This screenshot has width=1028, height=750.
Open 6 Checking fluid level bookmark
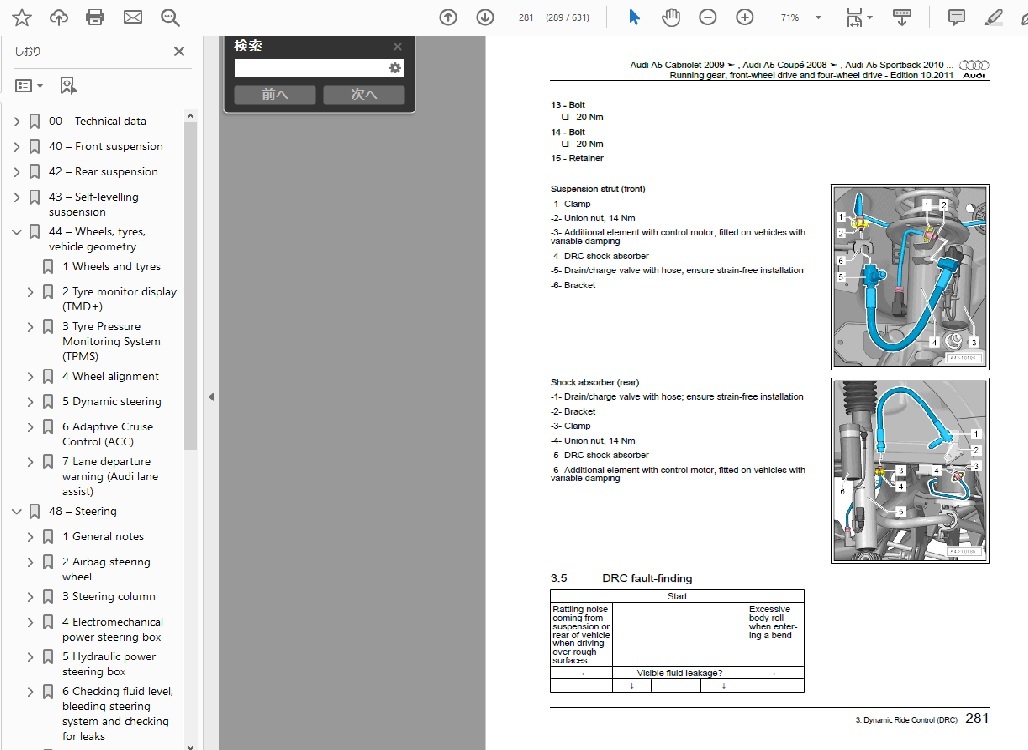[117, 713]
